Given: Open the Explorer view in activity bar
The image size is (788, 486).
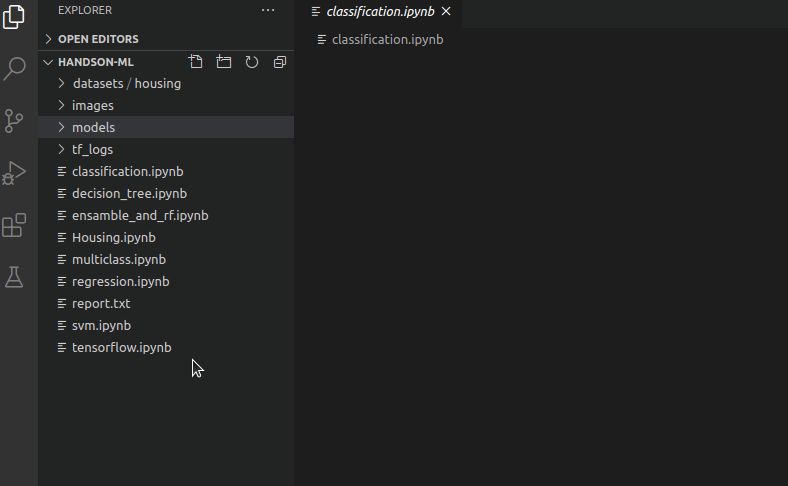Looking at the screenshot, I should 14,17.
